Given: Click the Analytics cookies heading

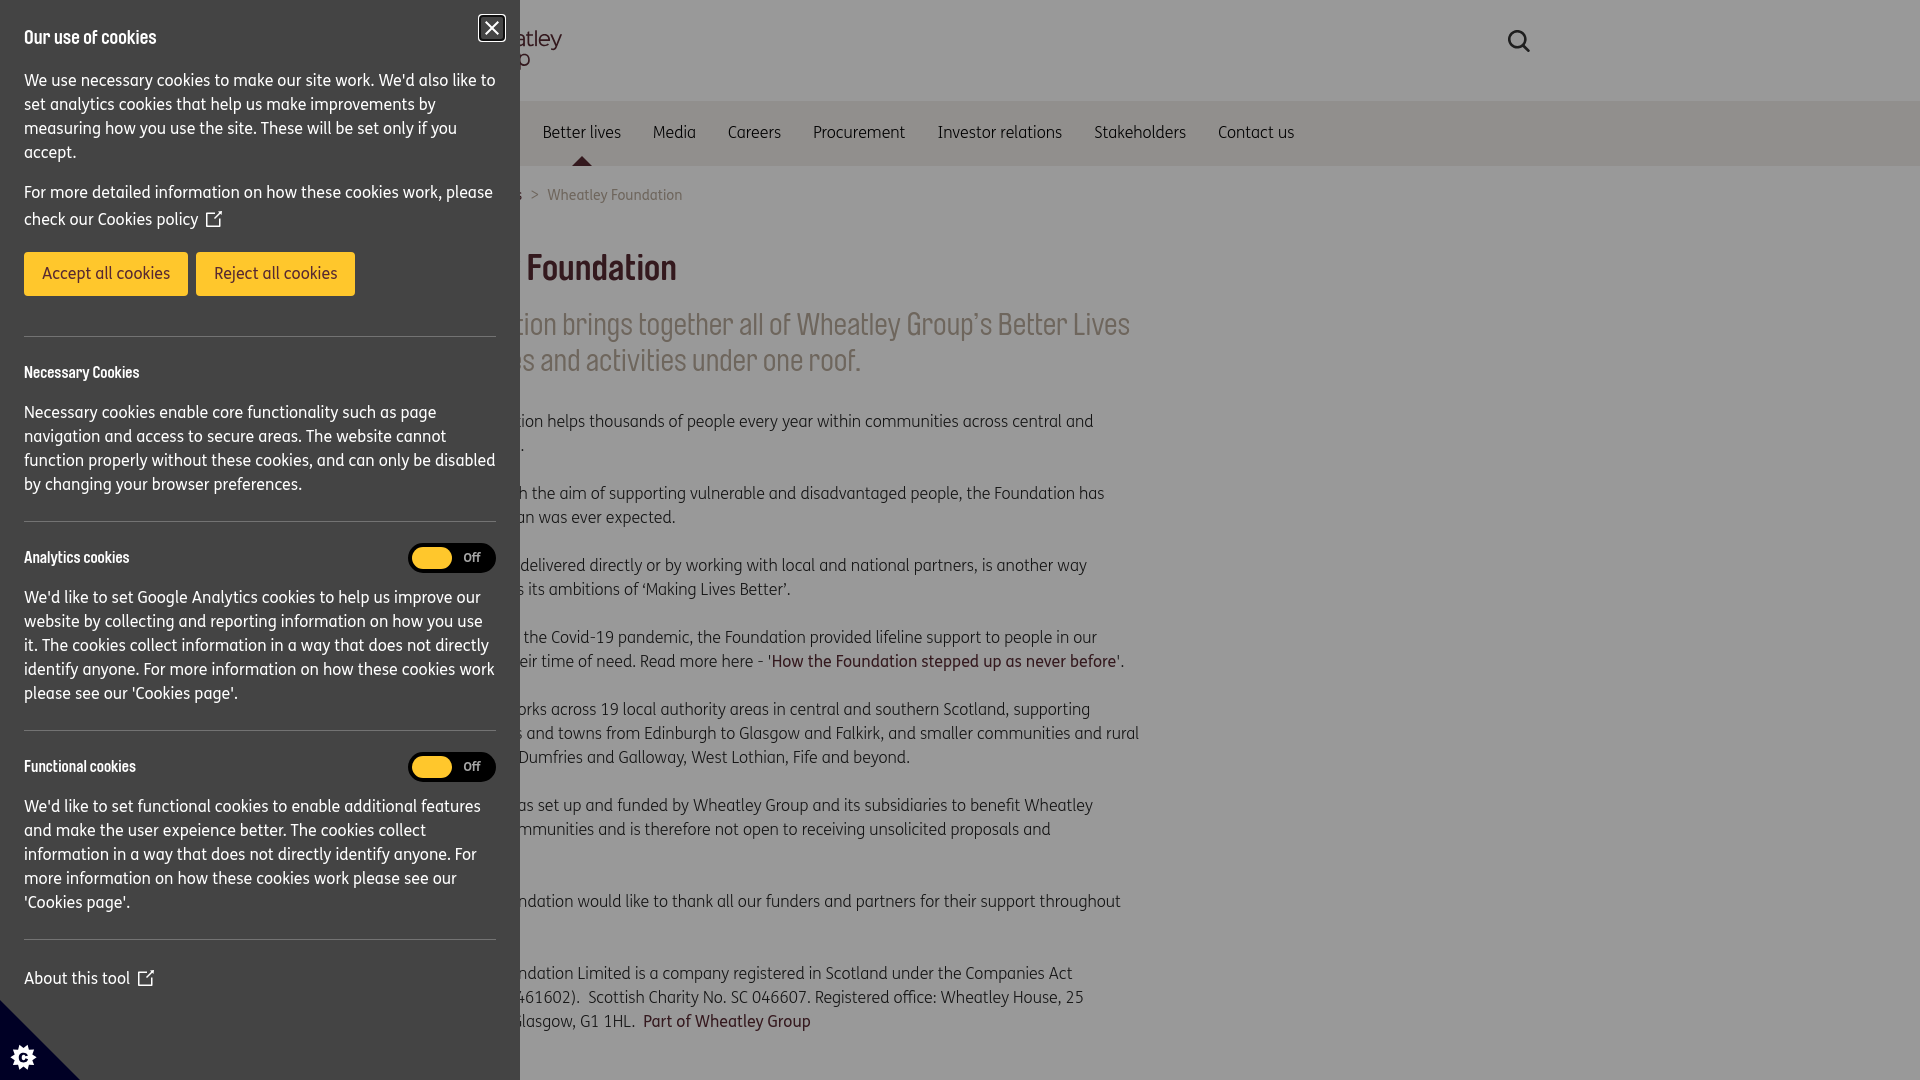Looking at the screenshot, I should tap(77, 557).
